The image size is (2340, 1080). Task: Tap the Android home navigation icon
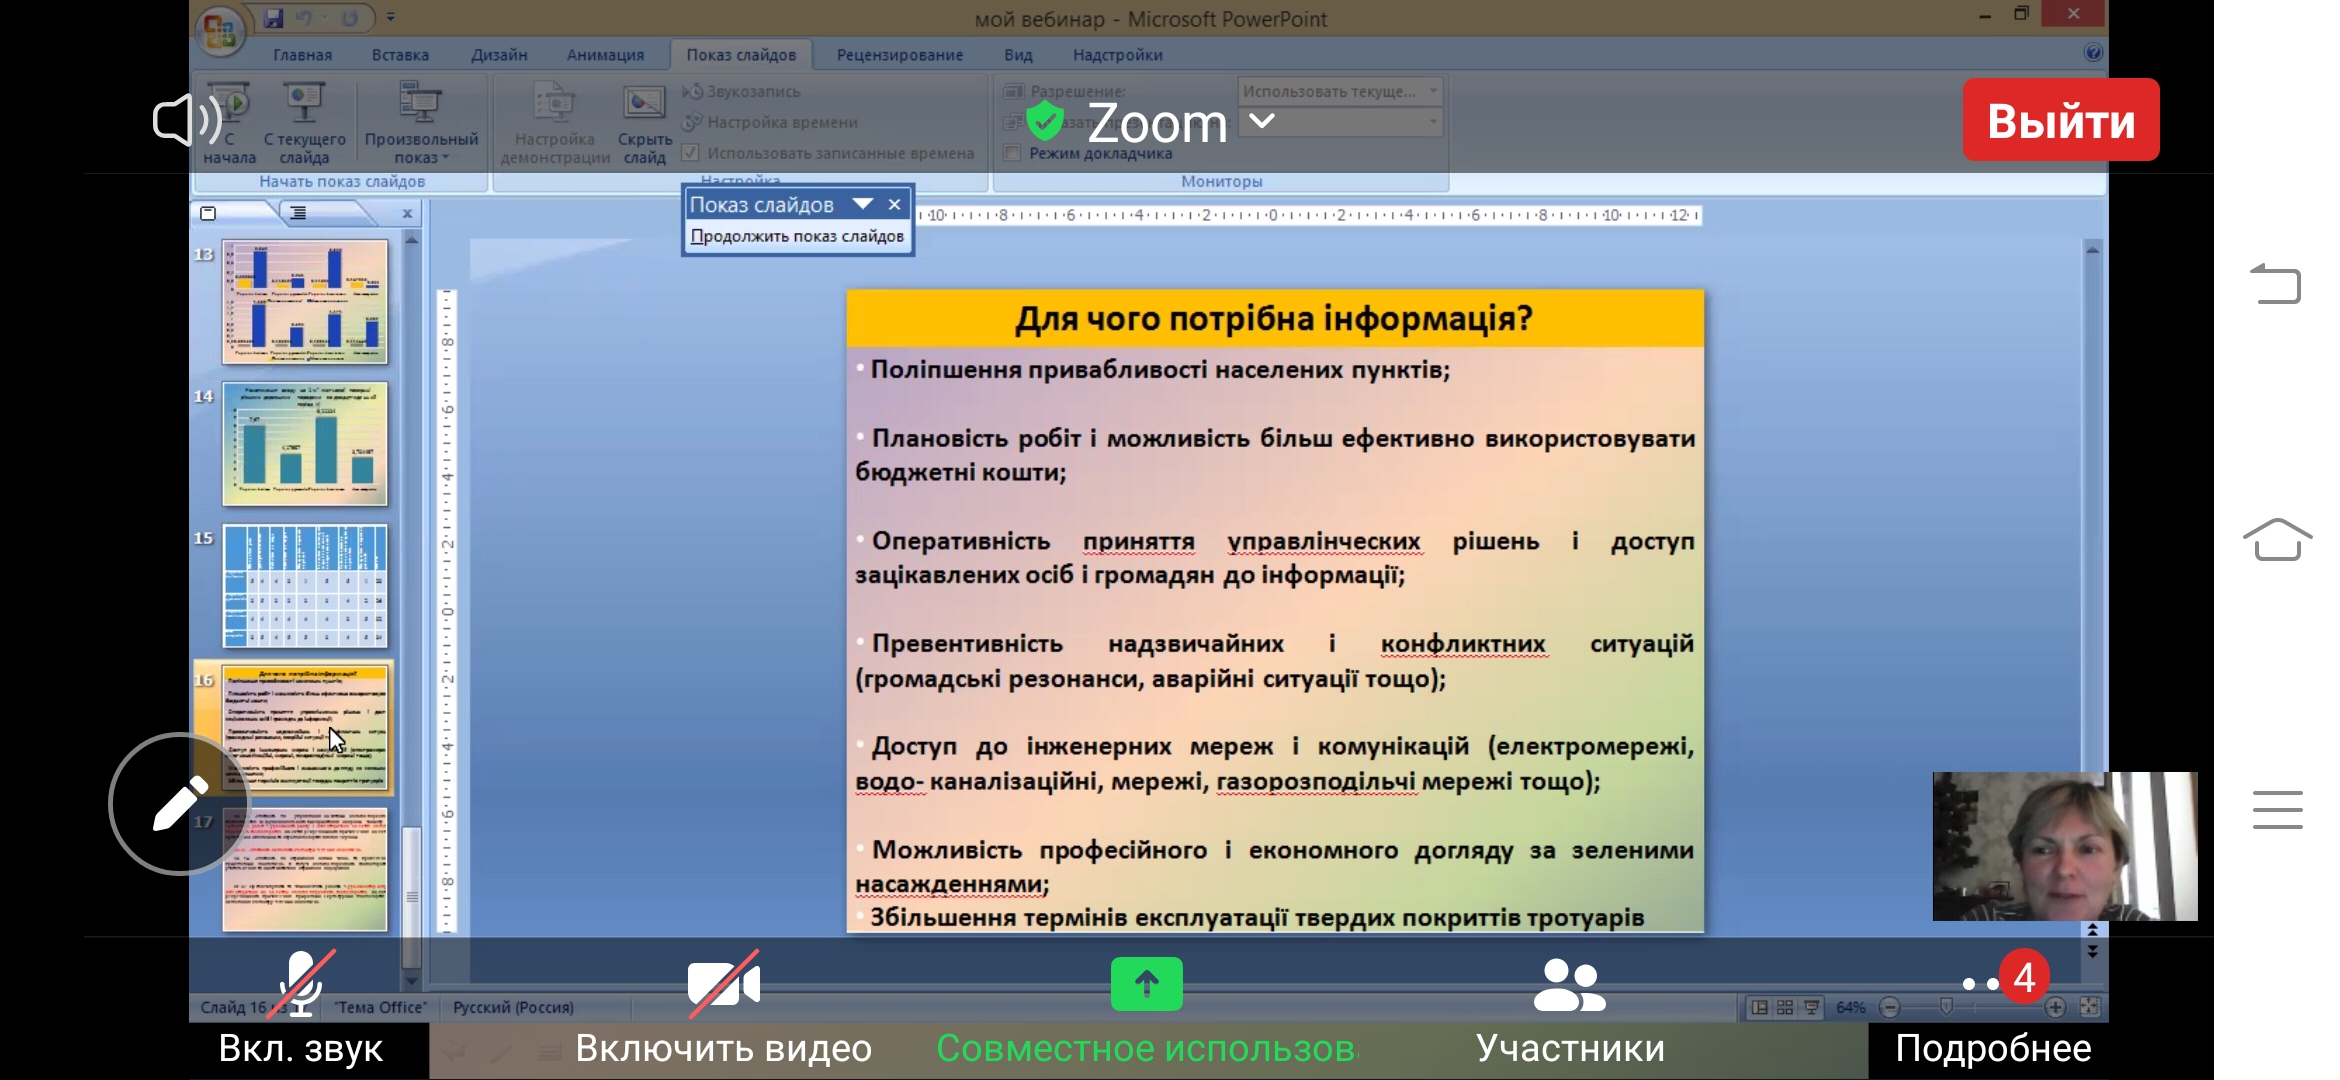(2277, 540)
